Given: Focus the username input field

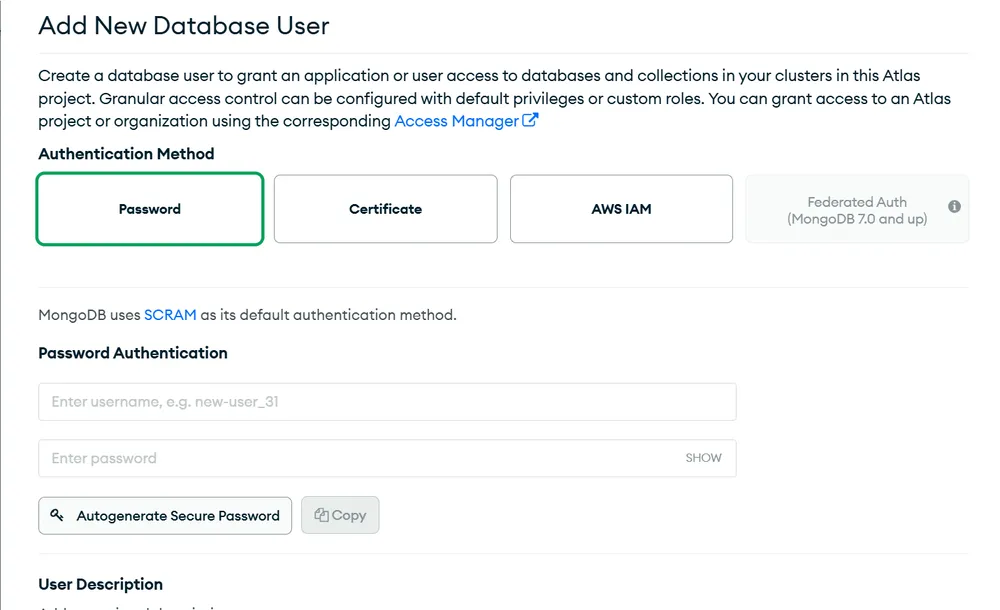Looking at the screenshot, I should (387, 402).
